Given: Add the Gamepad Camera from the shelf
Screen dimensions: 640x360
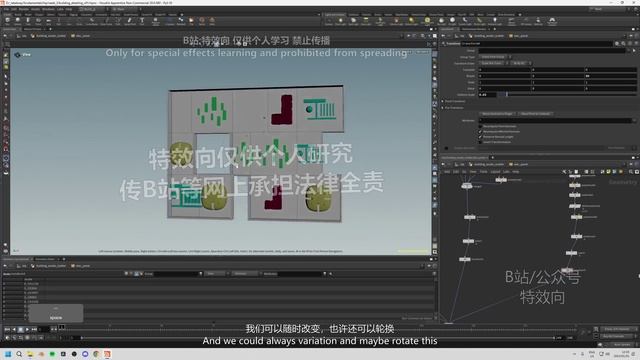Looking at the screenshot, I should pos(552,21).
